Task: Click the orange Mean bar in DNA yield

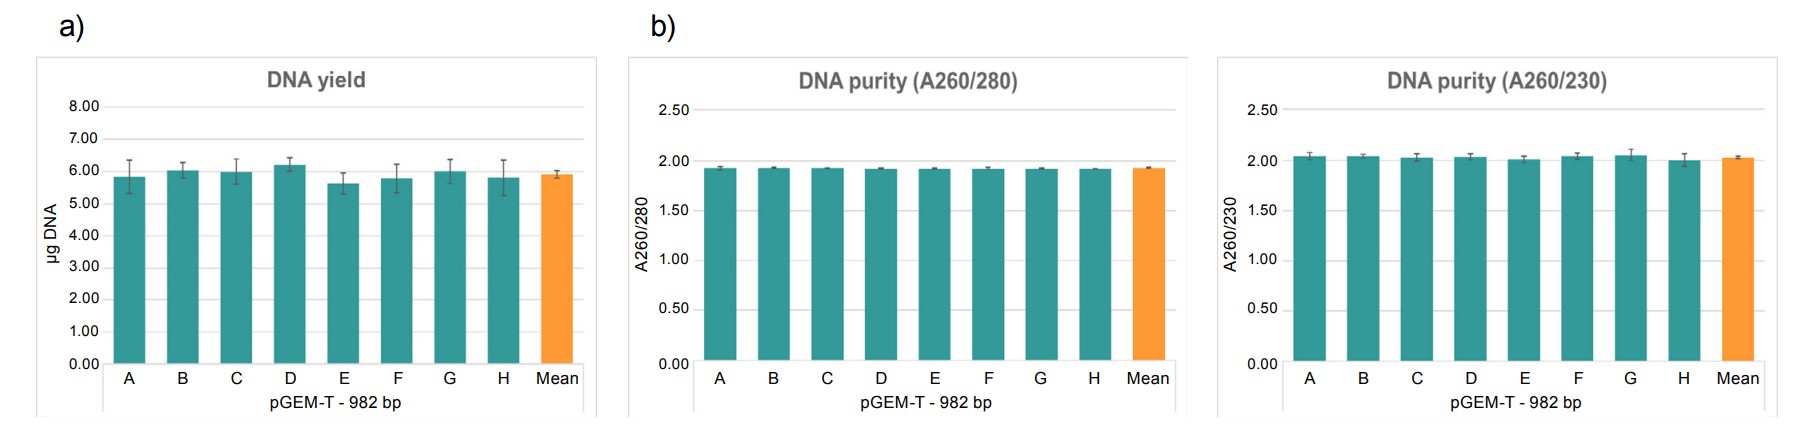Action: click(557, 270)
